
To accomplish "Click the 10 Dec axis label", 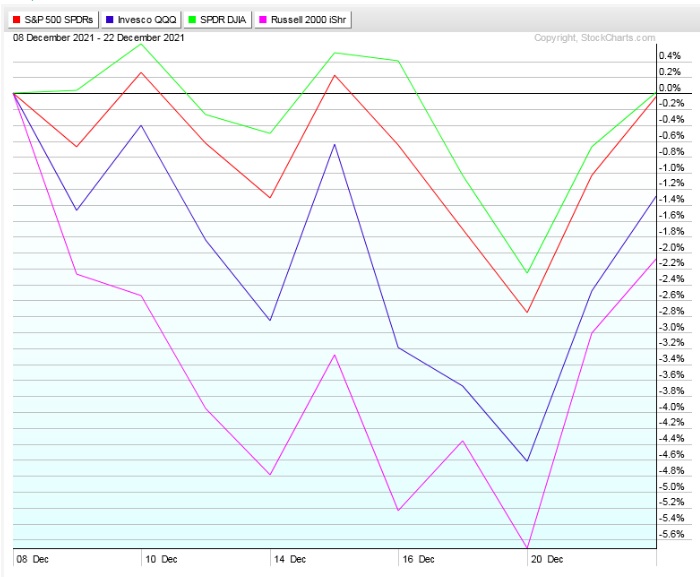I will tap(161, 559).
